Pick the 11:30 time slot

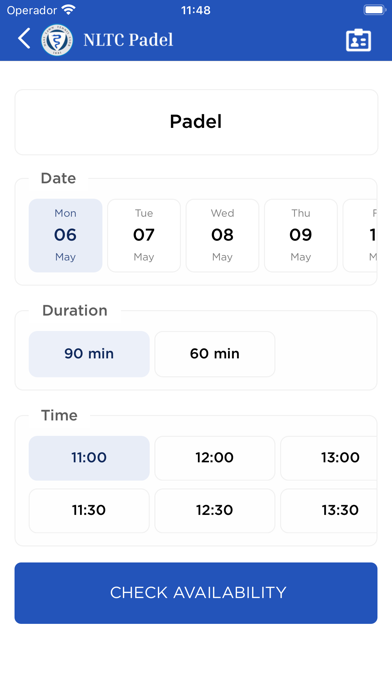click(x=89, y=510)
